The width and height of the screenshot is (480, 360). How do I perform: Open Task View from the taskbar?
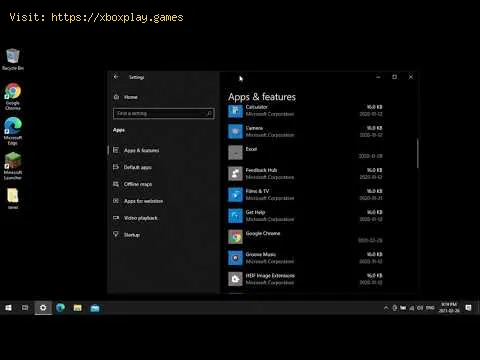(x=25, y=308)
